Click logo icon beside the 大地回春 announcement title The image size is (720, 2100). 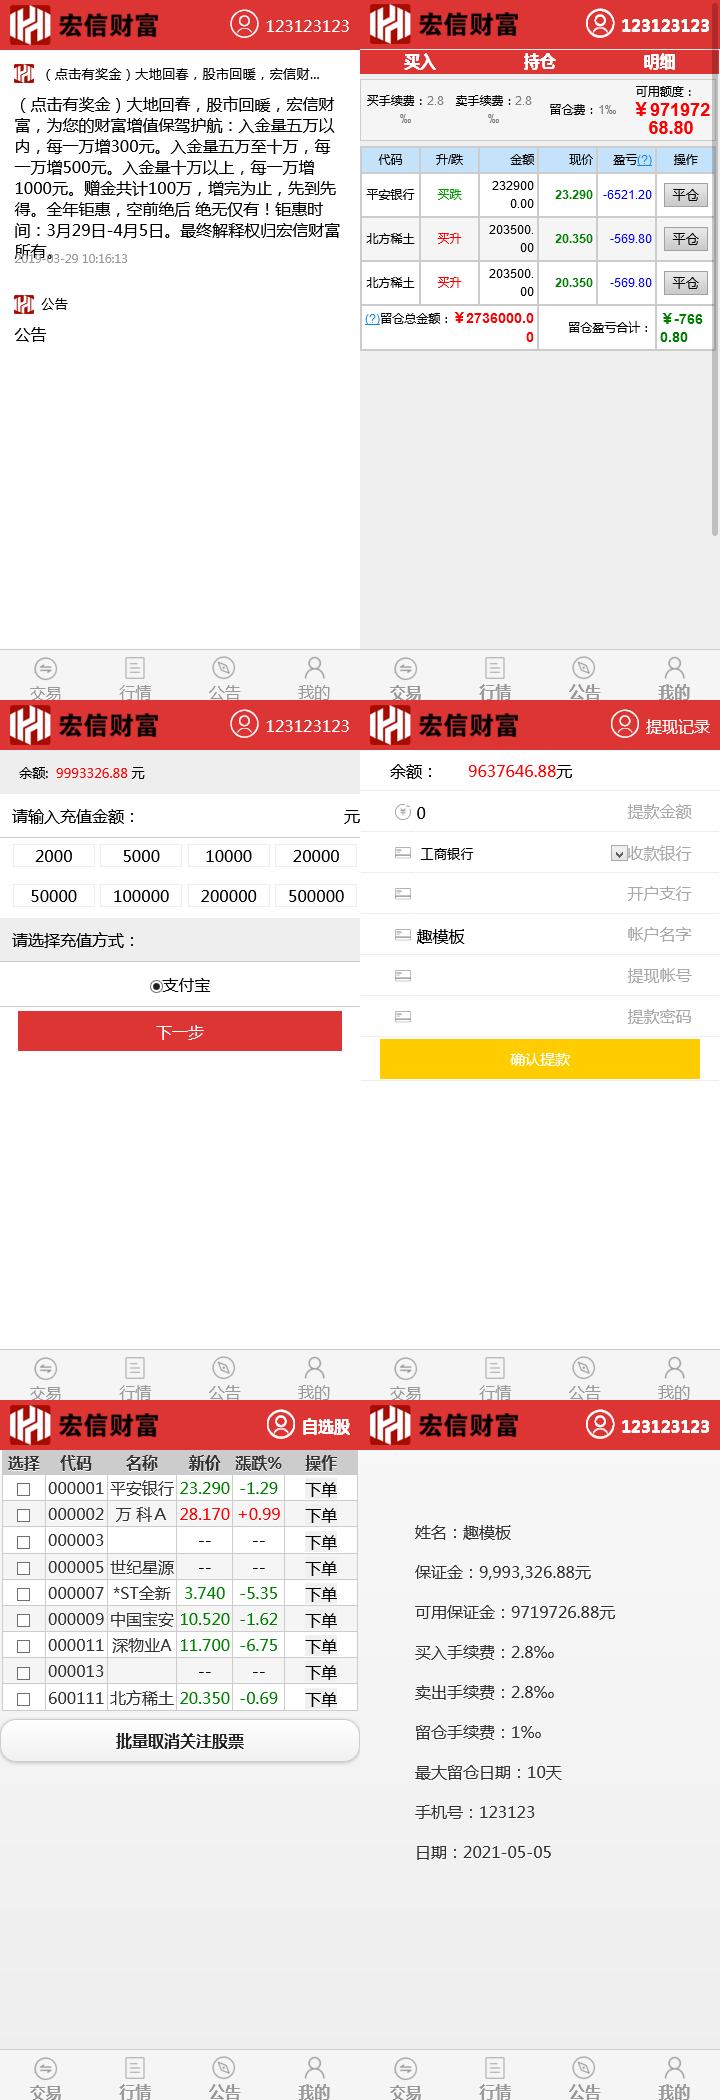[24, 74]
